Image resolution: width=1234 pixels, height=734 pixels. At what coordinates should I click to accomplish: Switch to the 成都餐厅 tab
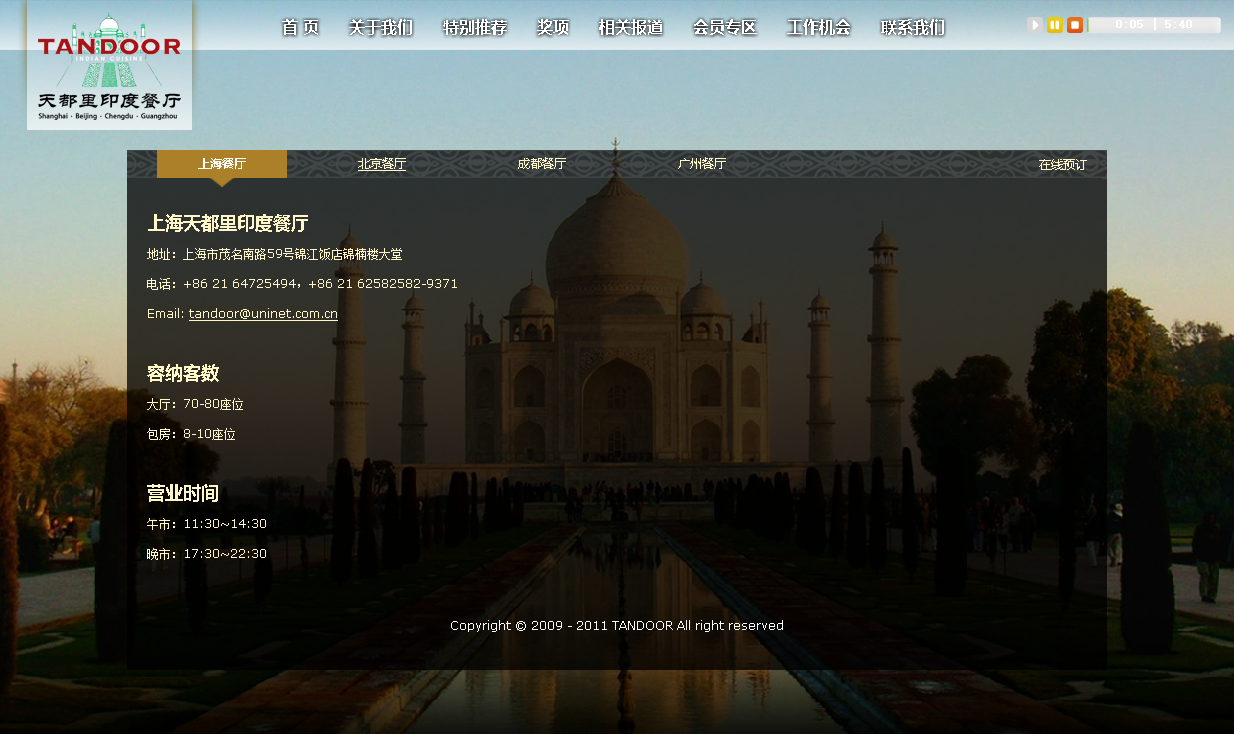click(x=542, y=164)
